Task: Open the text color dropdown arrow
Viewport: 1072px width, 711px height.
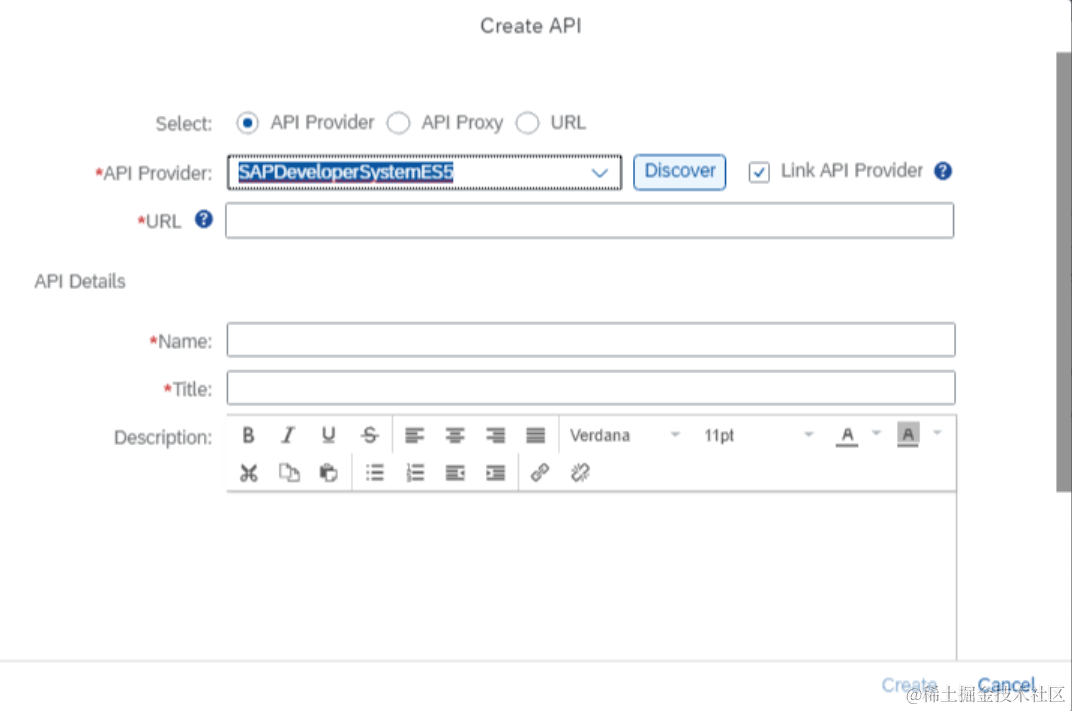Action: tap(876, 433)
